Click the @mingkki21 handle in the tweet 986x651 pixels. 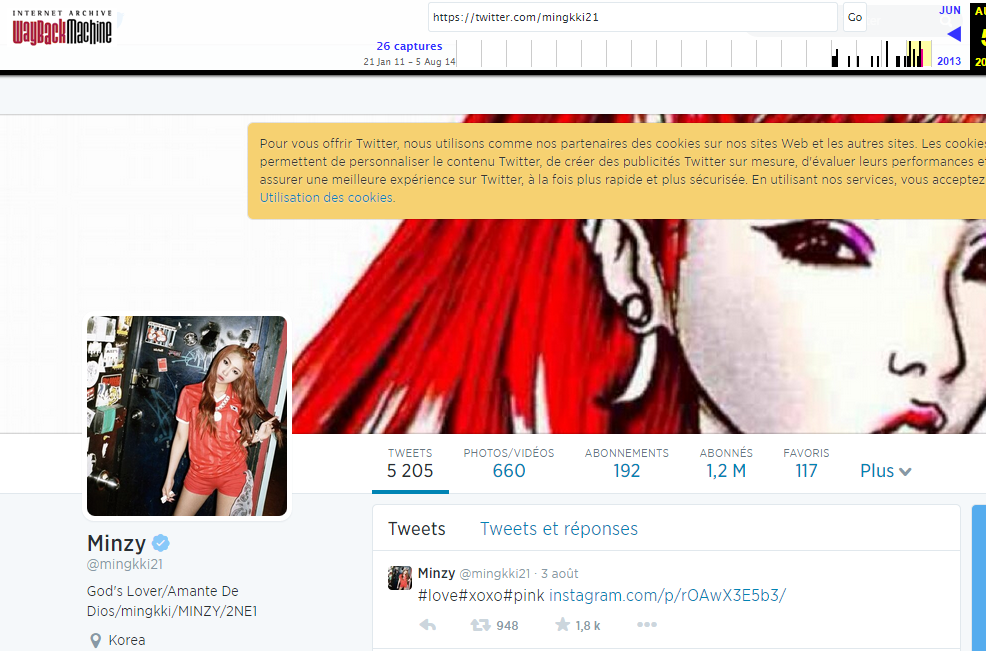pyautogui.click(x=495, y=574)
